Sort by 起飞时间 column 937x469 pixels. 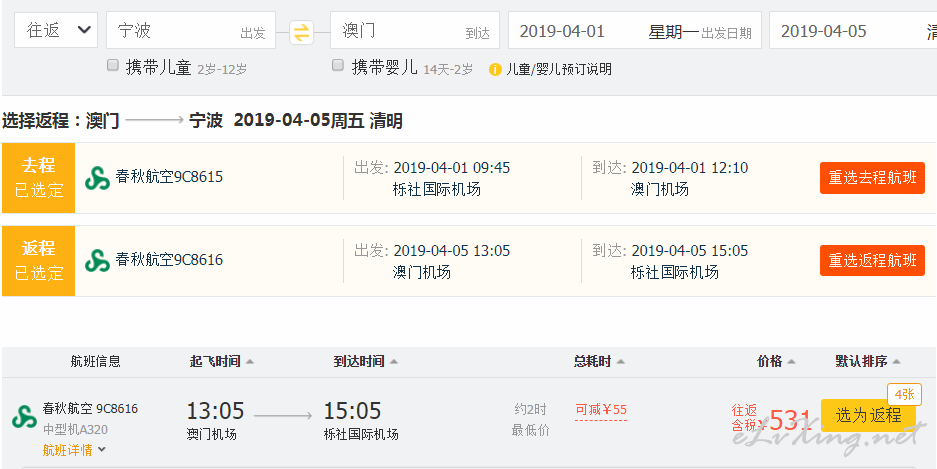pyautogui.click(x=222, y=361)
